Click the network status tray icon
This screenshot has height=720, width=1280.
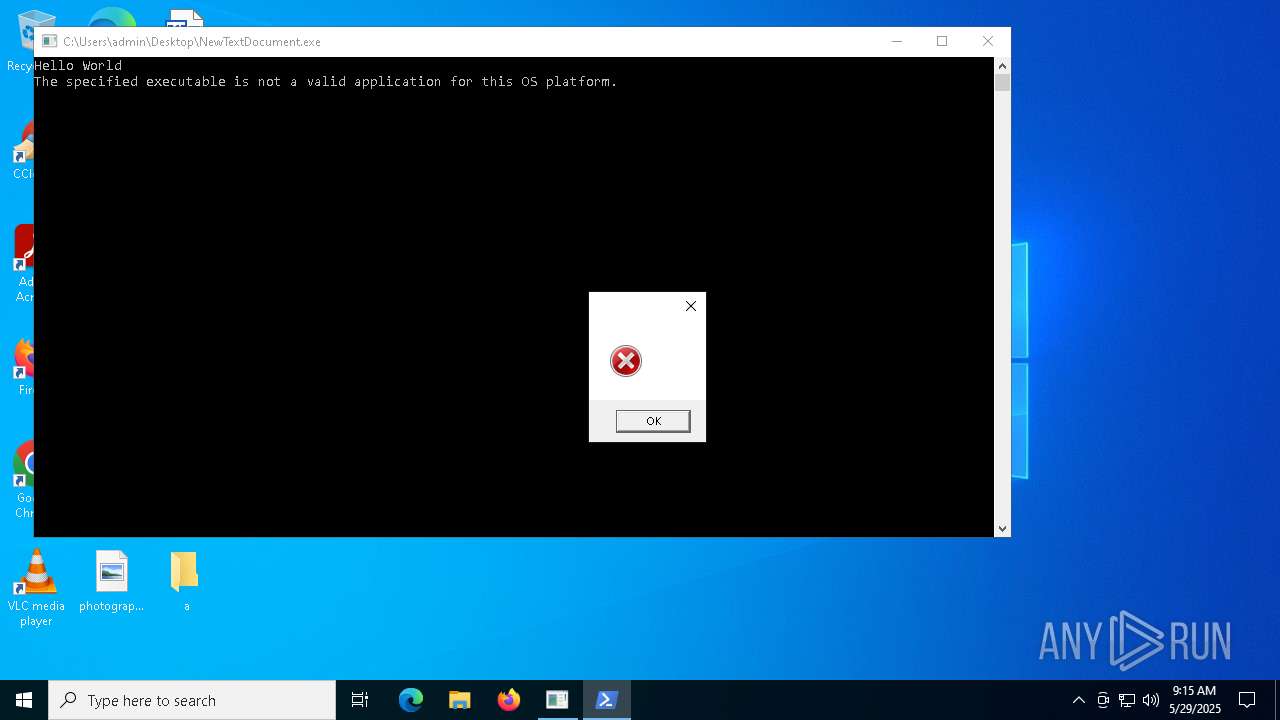tap(1127, 700)
